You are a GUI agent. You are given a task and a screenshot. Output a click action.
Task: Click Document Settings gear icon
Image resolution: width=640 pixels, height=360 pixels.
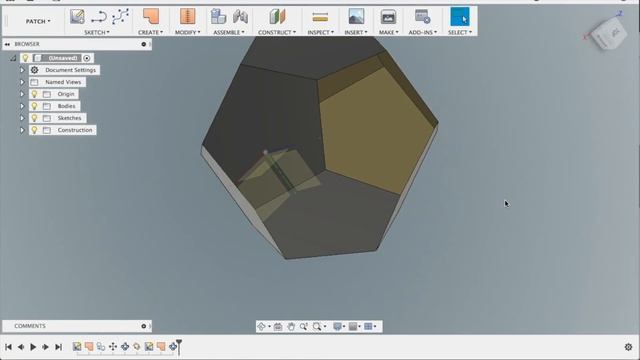pos(35,70)
